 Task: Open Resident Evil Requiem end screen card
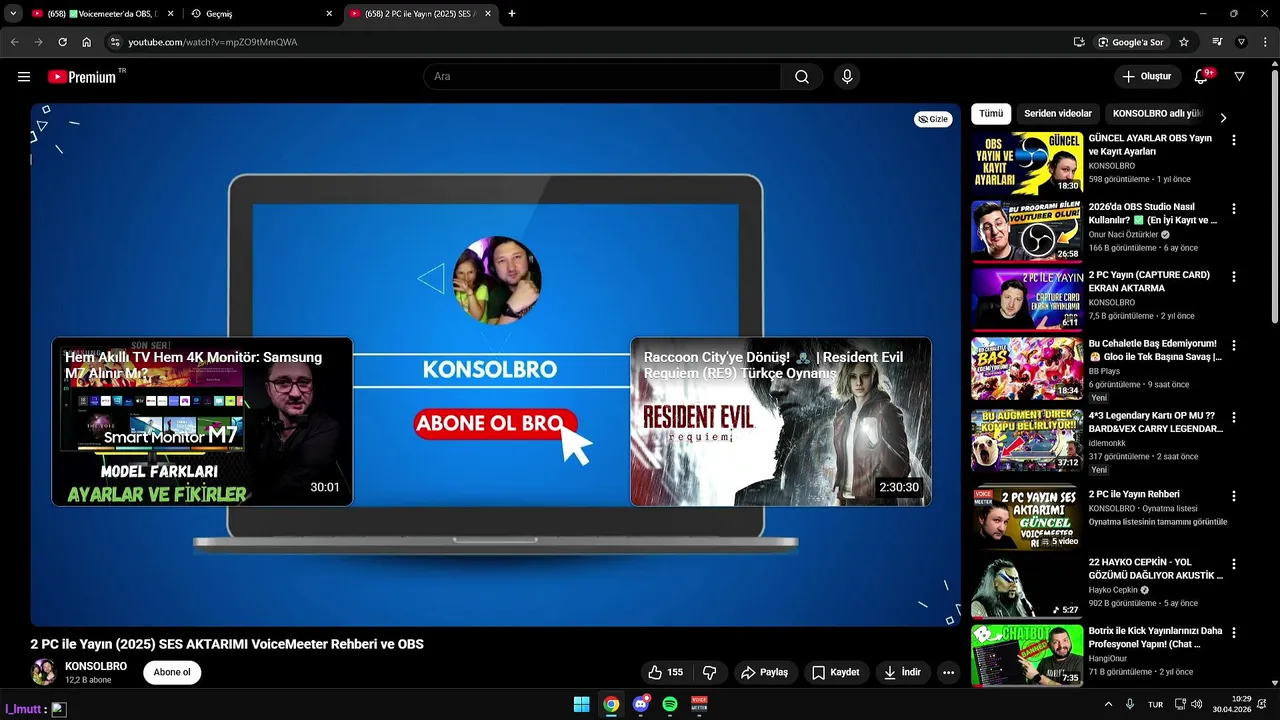coord(781,421)
